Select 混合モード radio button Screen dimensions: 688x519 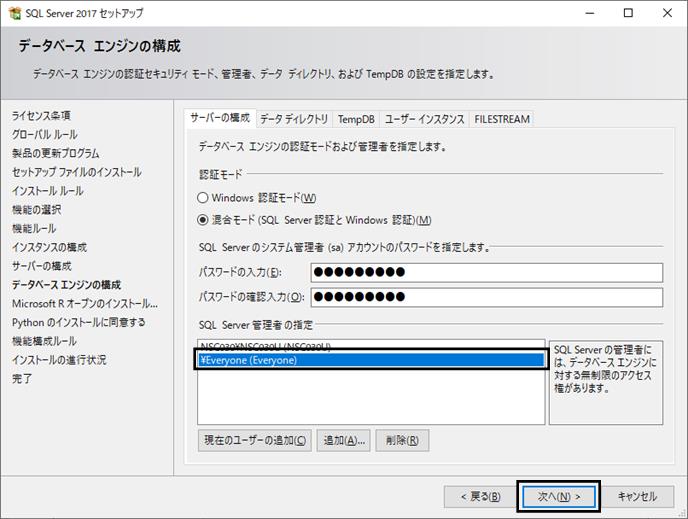pyautogui.click(x=202, y=220)
